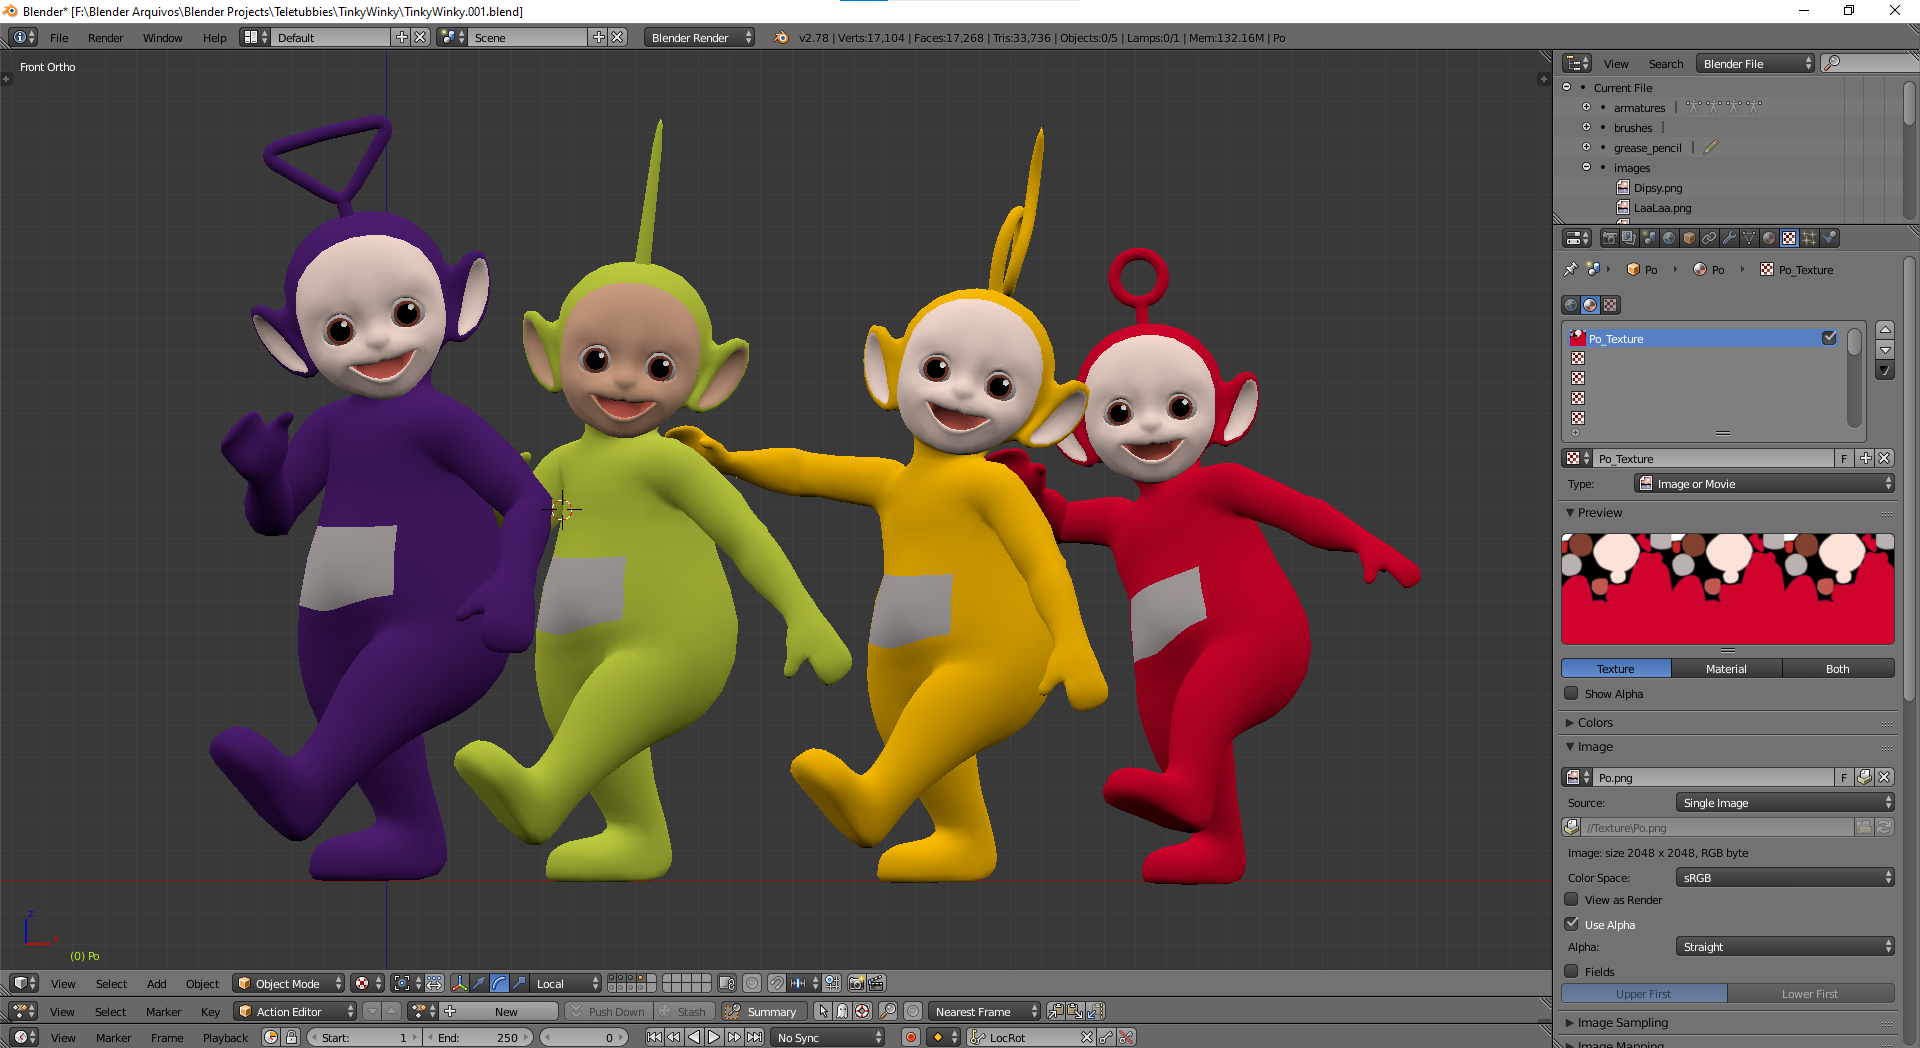The height and width of the screenshot is (1048, 1920).
Task: Click the New action button
Action: 506,1012
